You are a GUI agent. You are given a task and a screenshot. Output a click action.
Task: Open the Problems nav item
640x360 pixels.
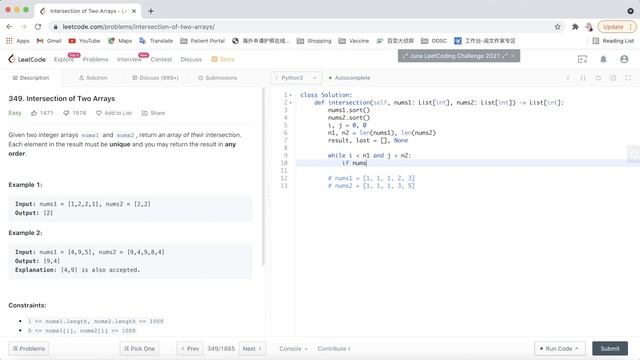click(x=96, y=59)
